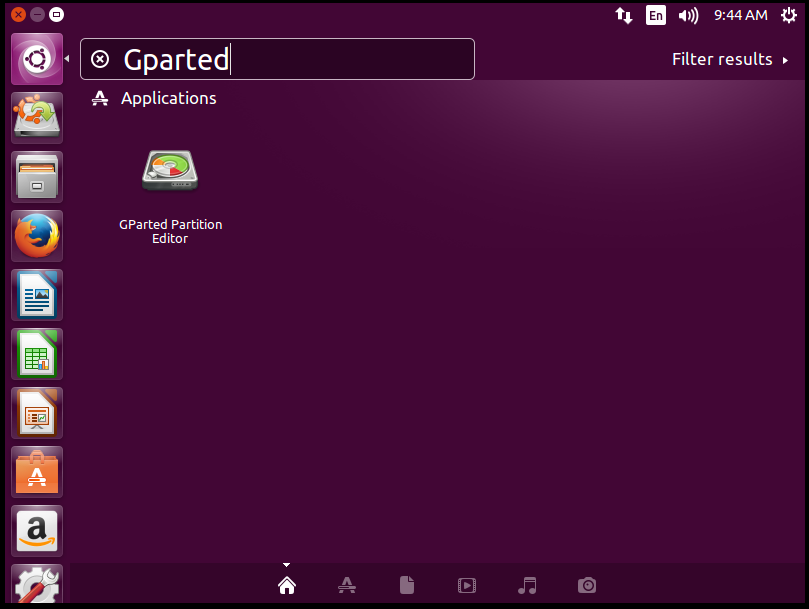809x609 pixels.
Task: Open Ubuntu Software Center from the launcher
Action: coord(37,472)
